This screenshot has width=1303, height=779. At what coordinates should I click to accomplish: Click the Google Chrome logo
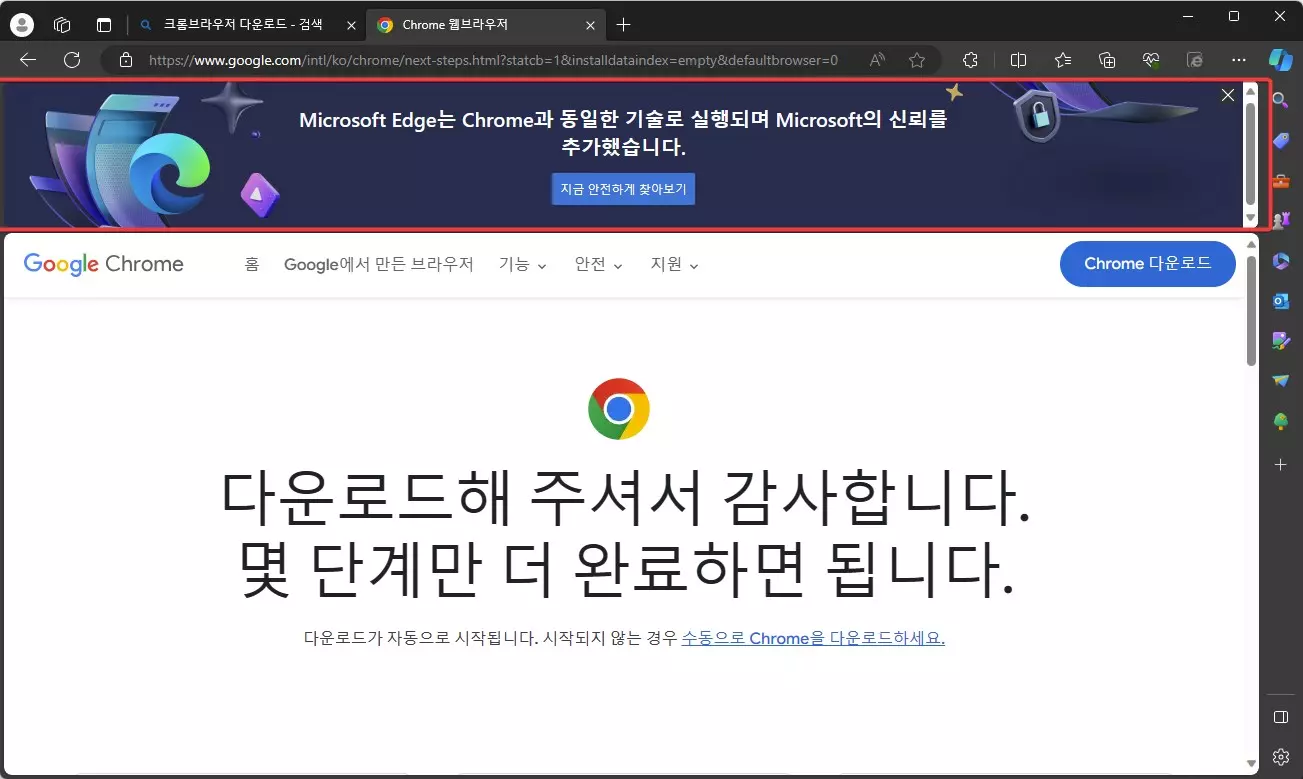pyautogui.click(x=104, y=264)
